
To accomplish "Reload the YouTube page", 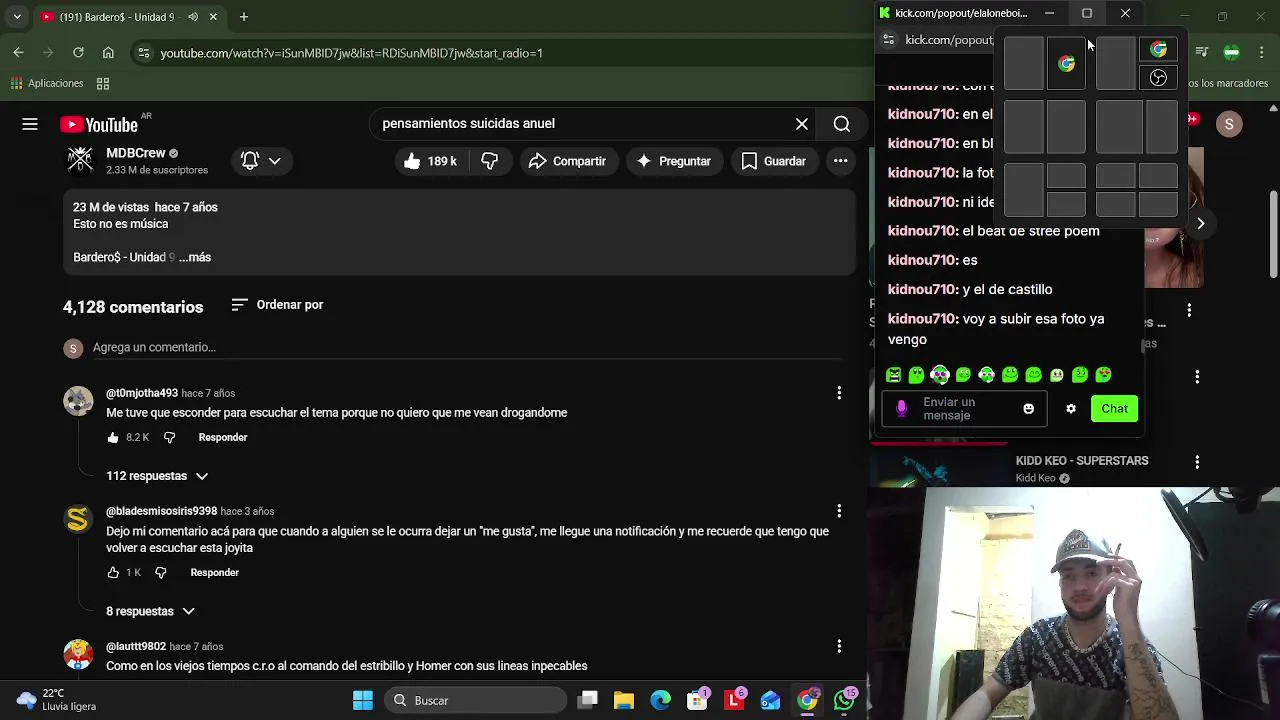I will (78, 52).
